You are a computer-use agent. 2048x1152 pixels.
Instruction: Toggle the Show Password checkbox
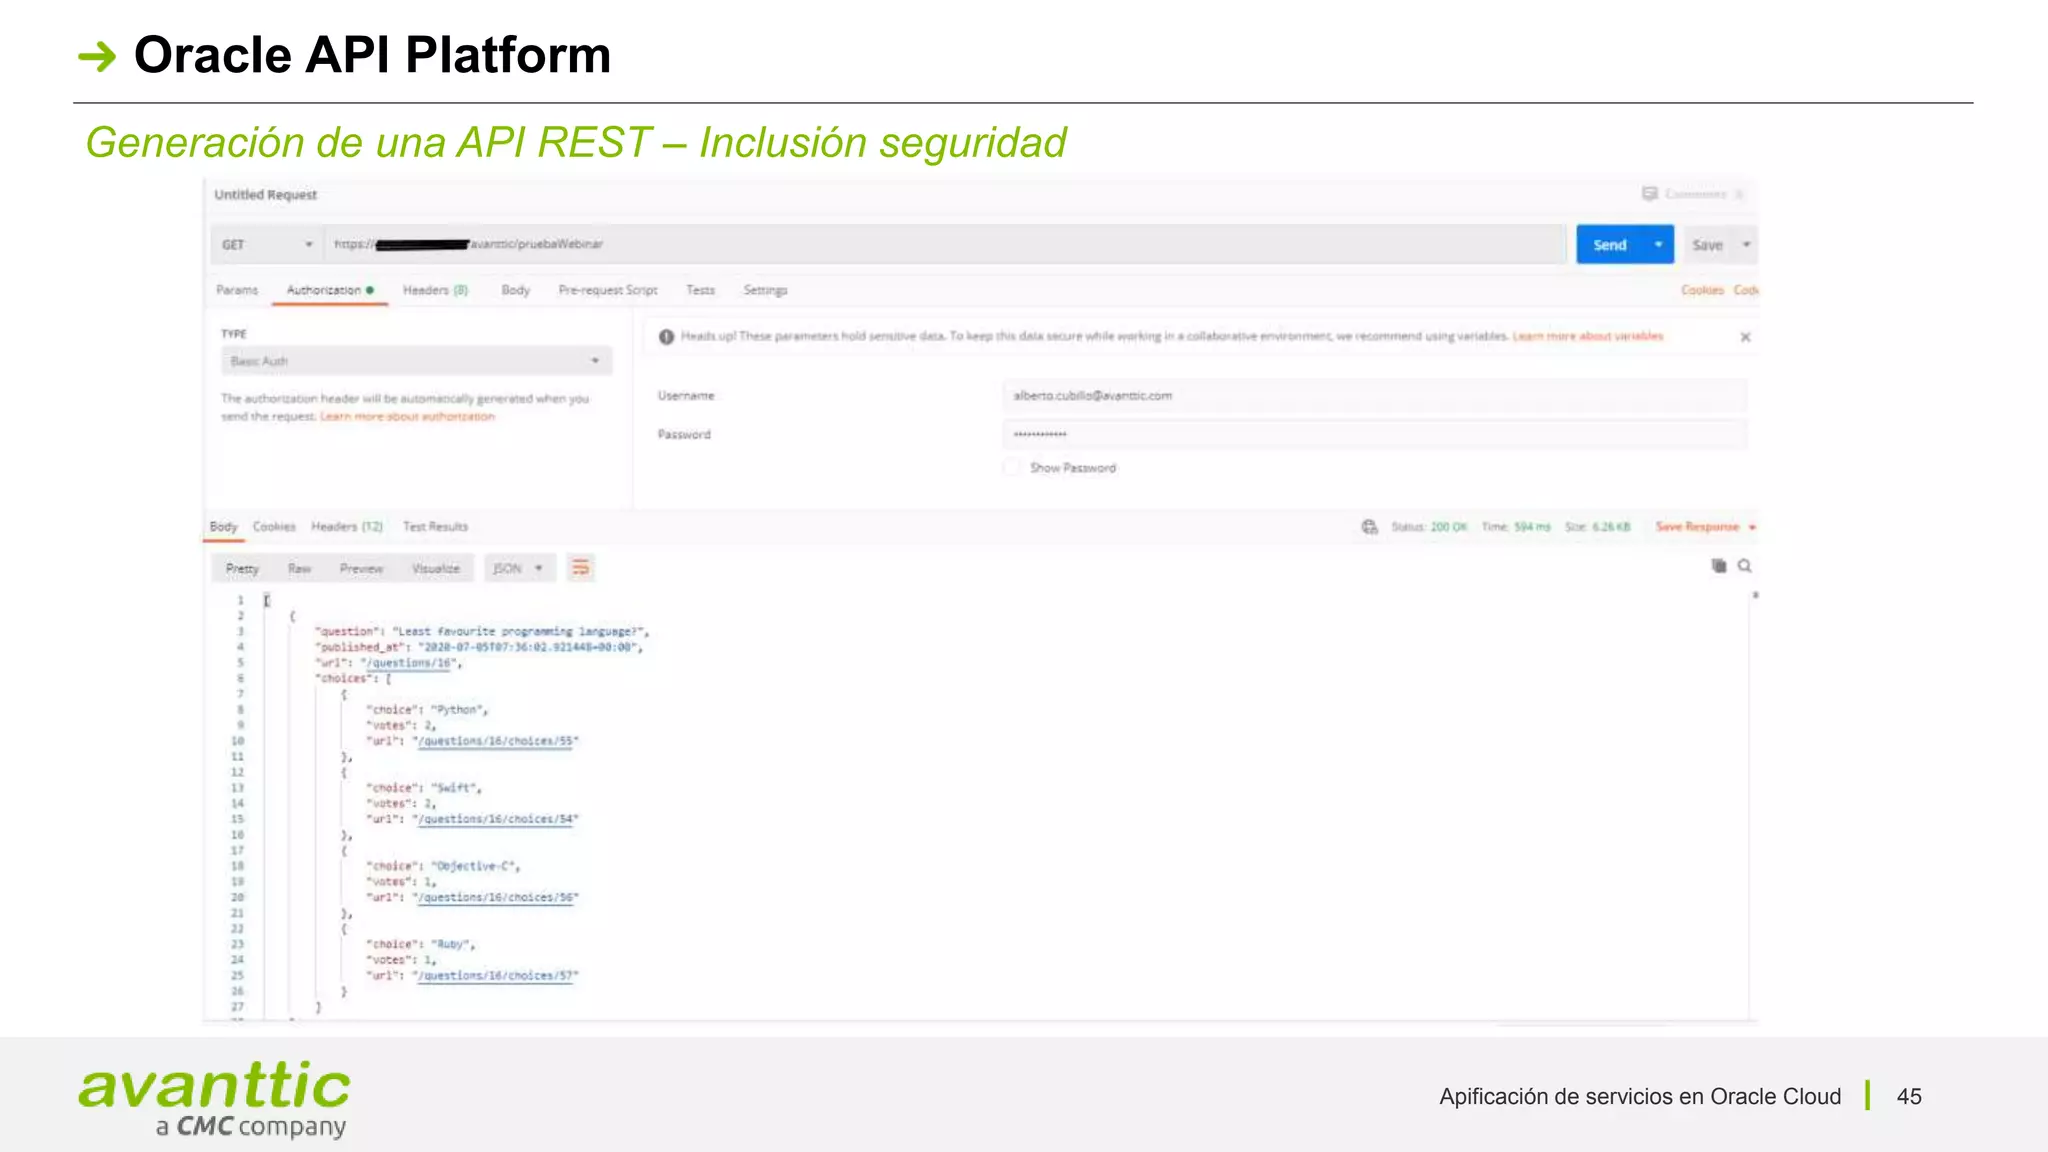click(x=1012, y=467)
